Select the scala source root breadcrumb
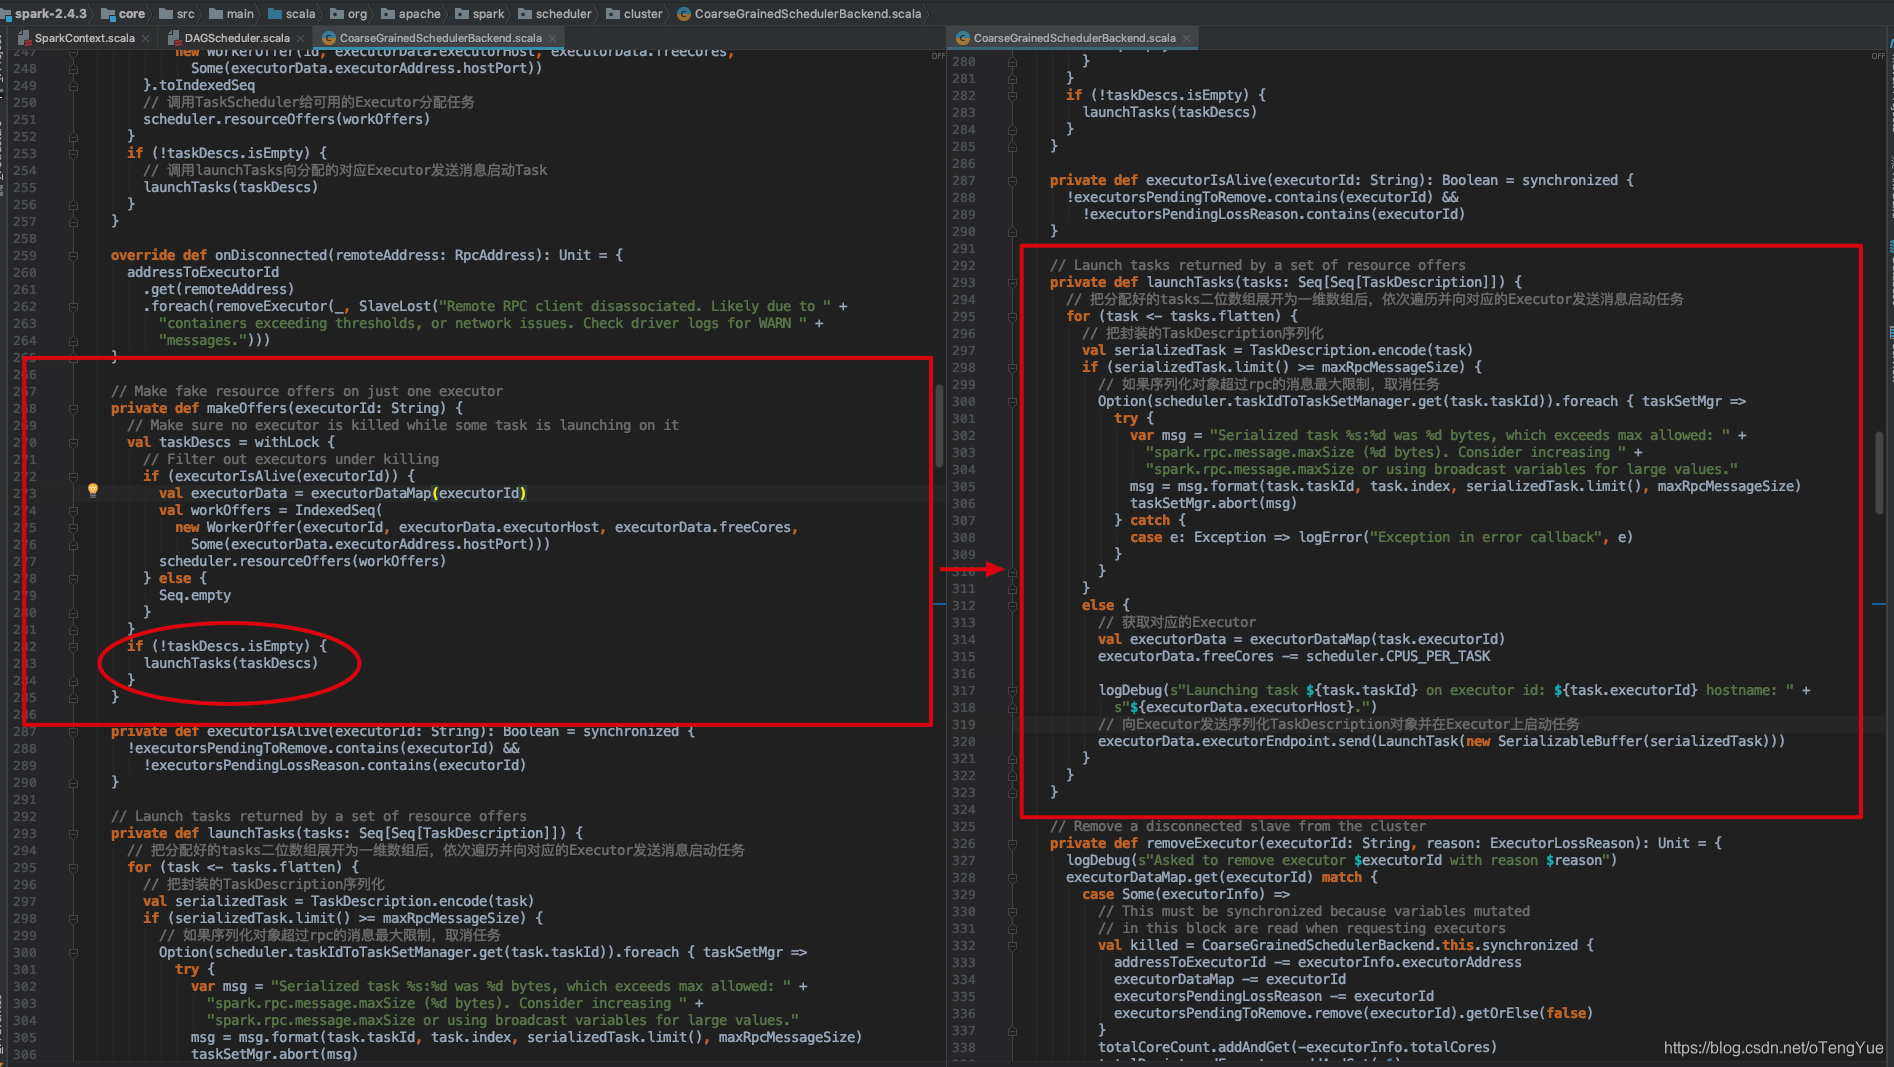The width and height of the screenshot is (1894, 1067). tap(291, 13)
